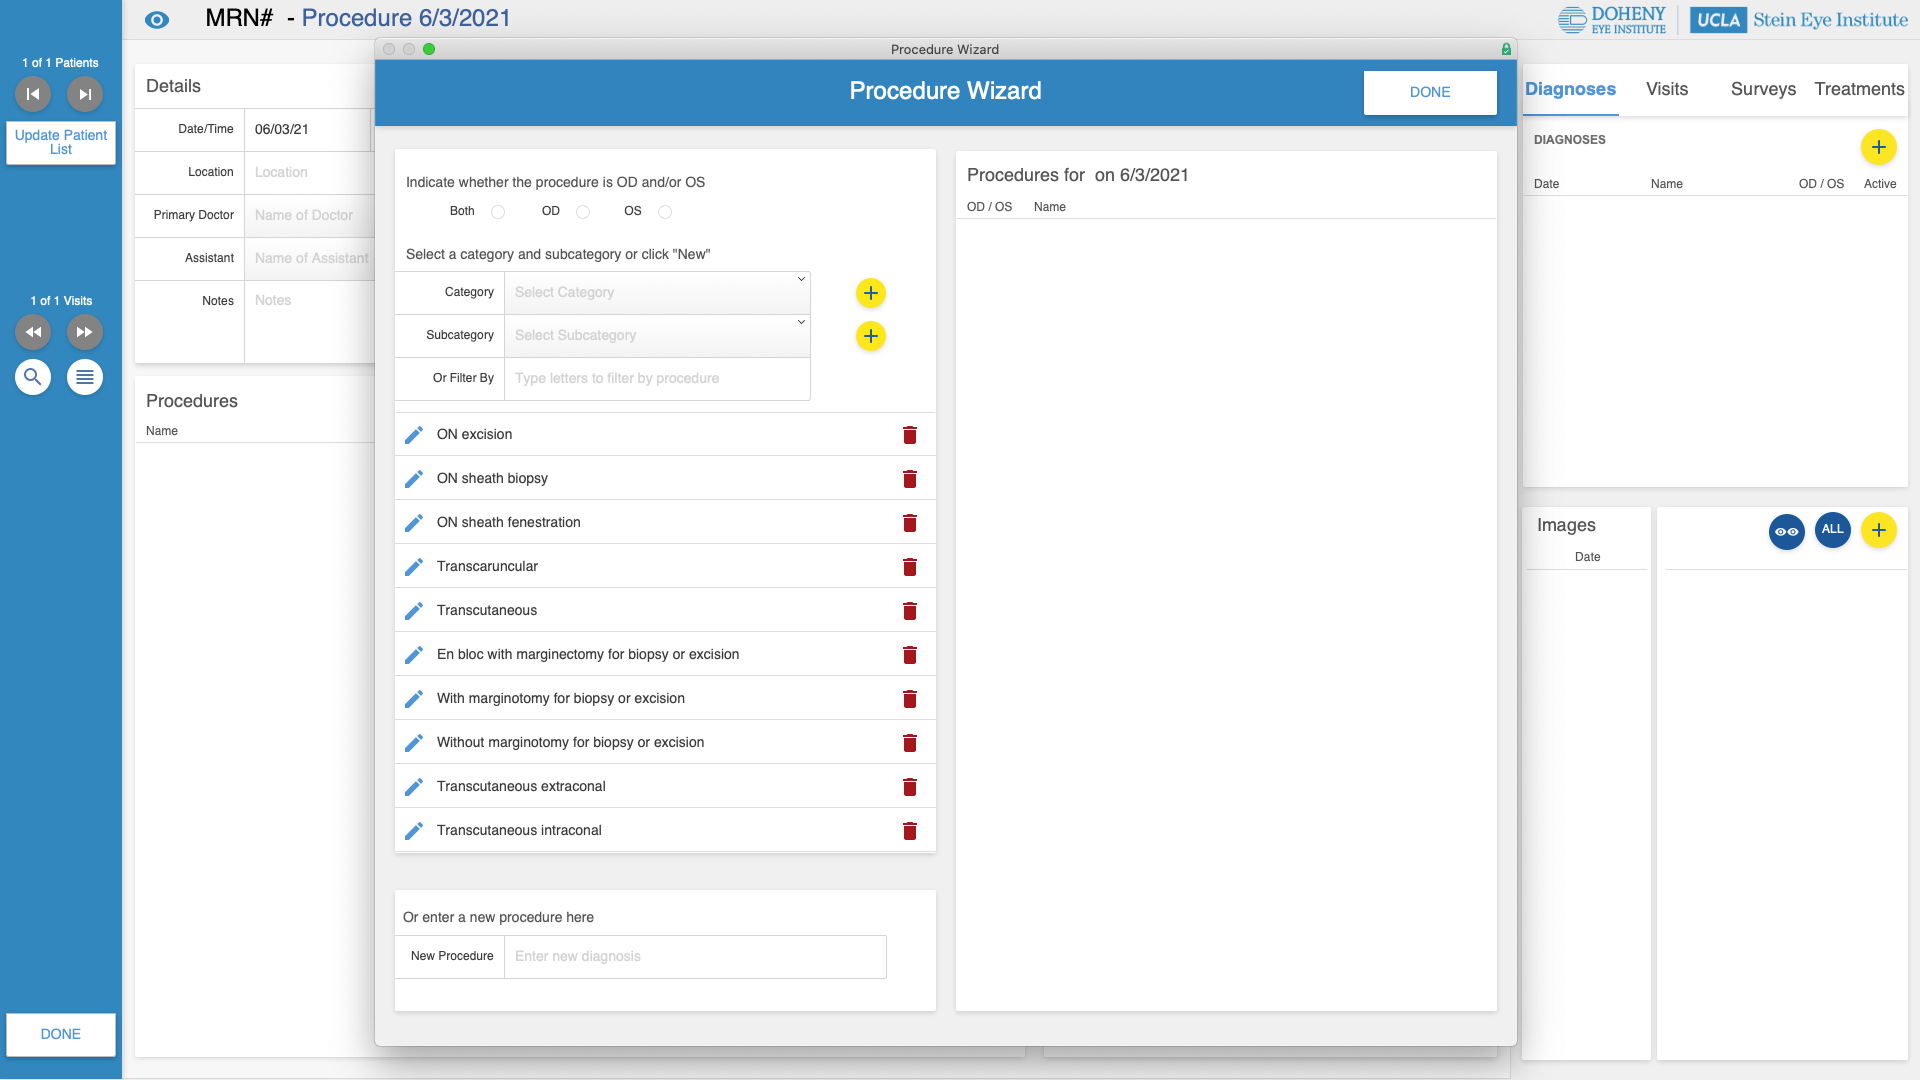This screenshot has height=1080, width=1920.
Task: Switch to the Visits tab
Action: coord(1666,89)
